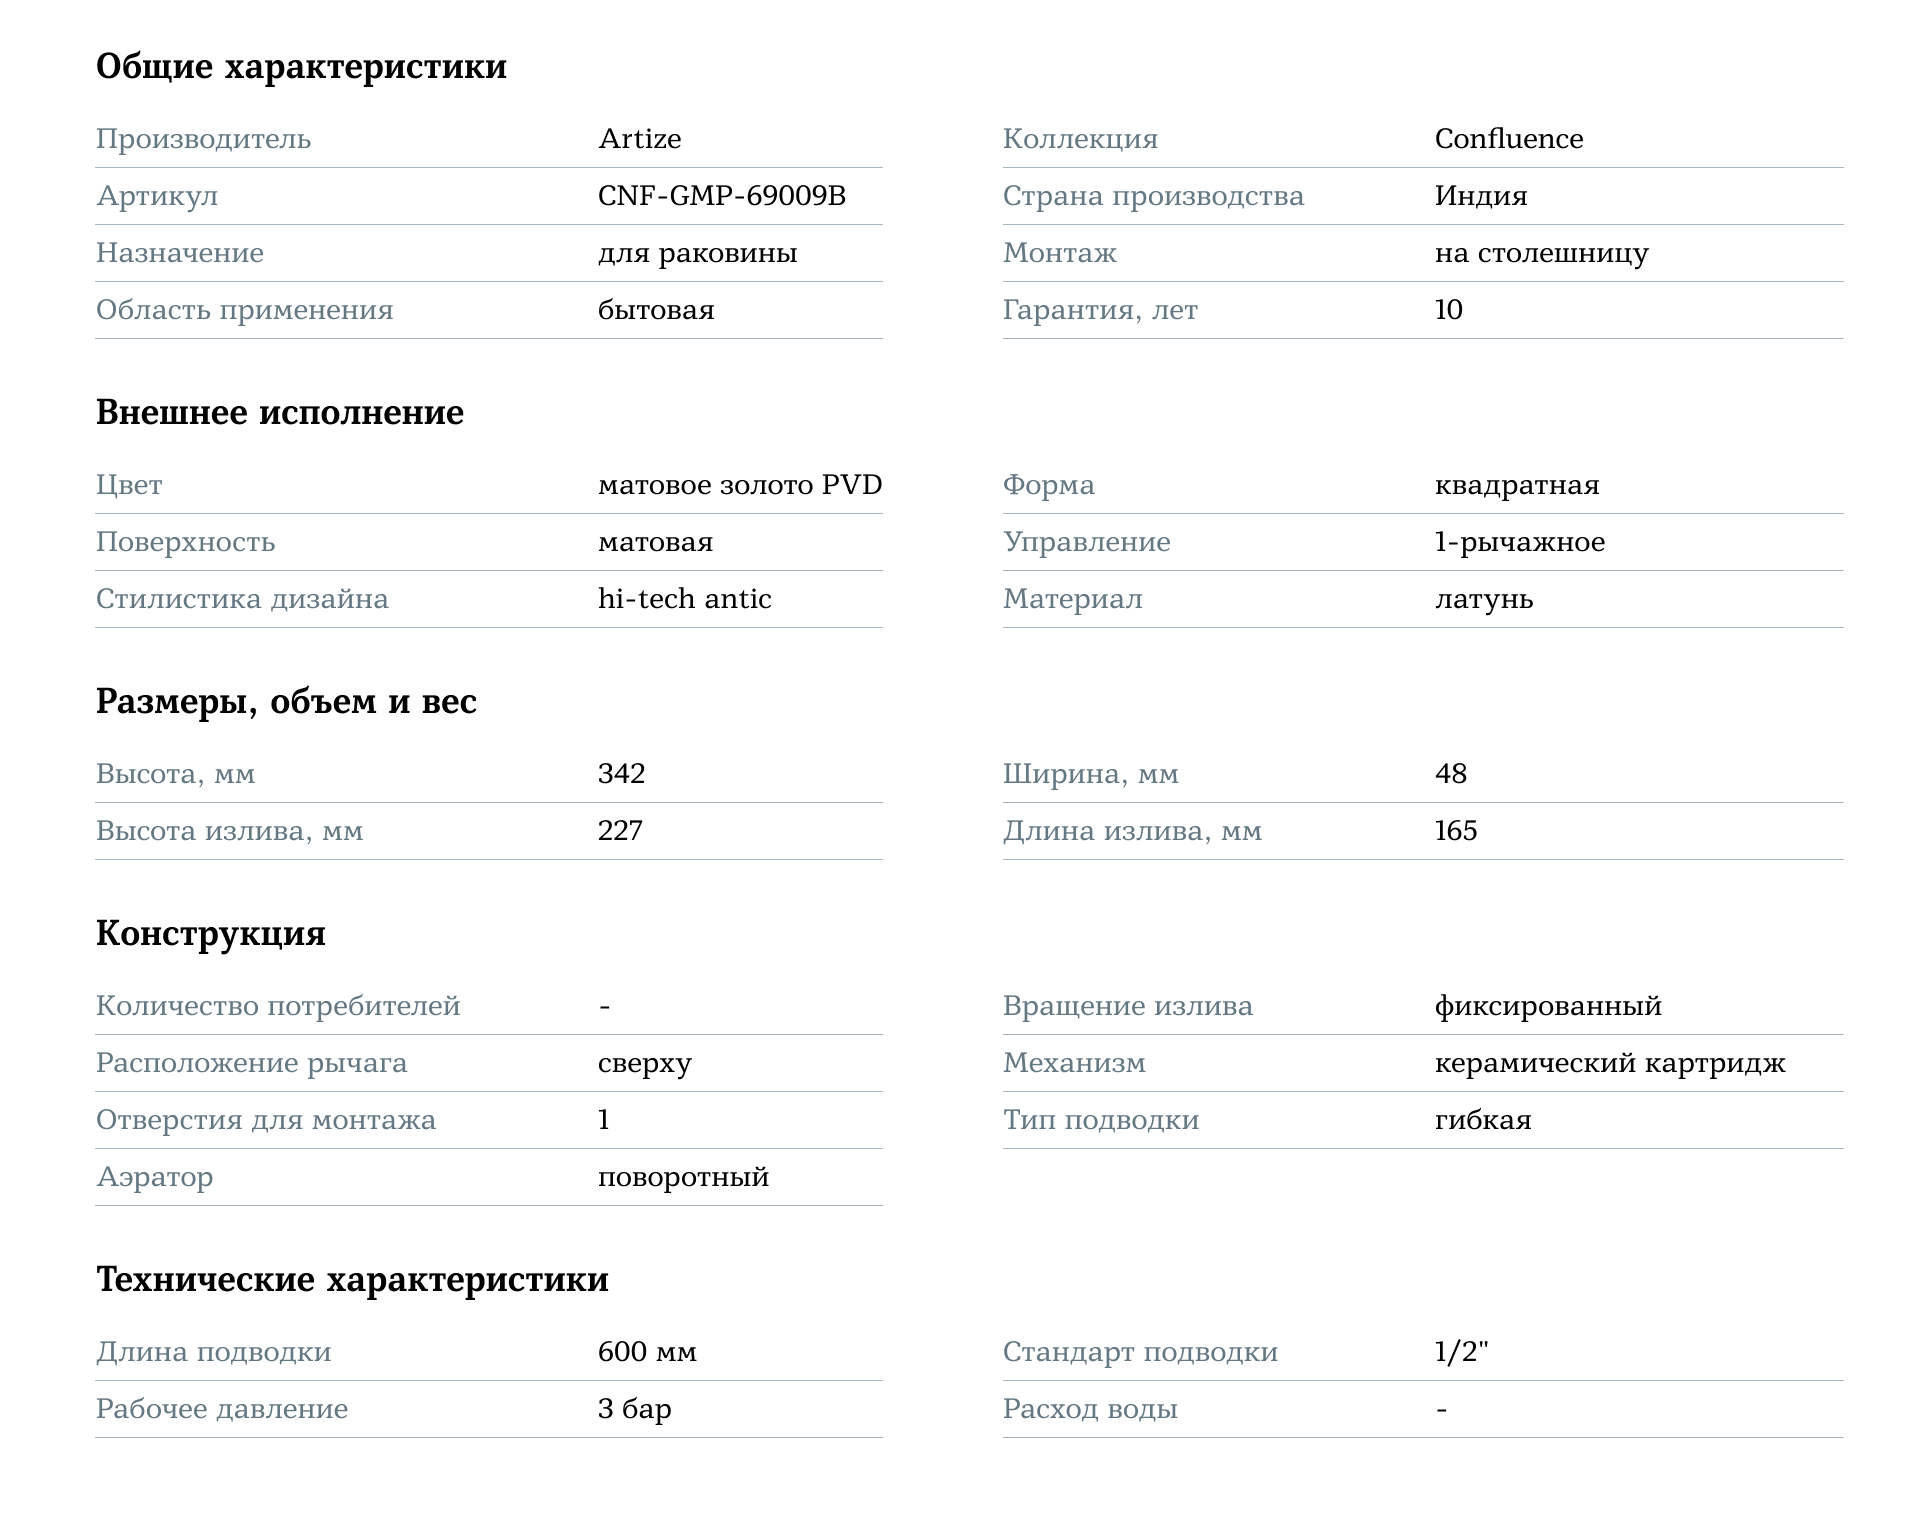1920x1532 pixels.
Task: Click the 'Внешнее исполнение' section heading
Action: click(280, 413)
